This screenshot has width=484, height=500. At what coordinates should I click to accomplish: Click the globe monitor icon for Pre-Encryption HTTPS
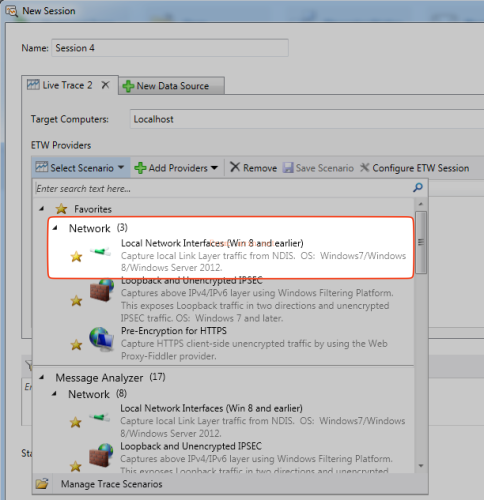[x=101, y=339]
